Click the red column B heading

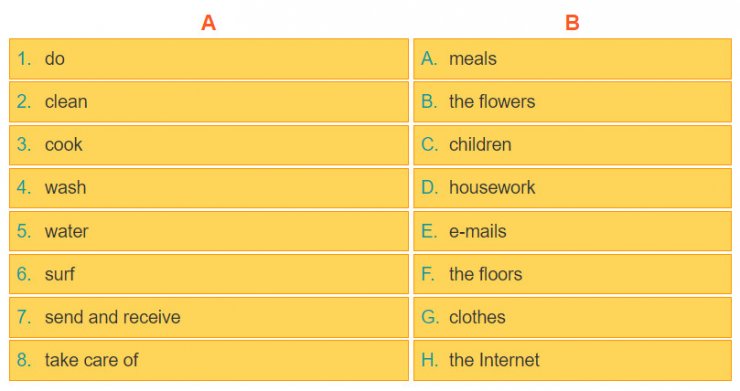pyautogui.click(x=572, y=22)
